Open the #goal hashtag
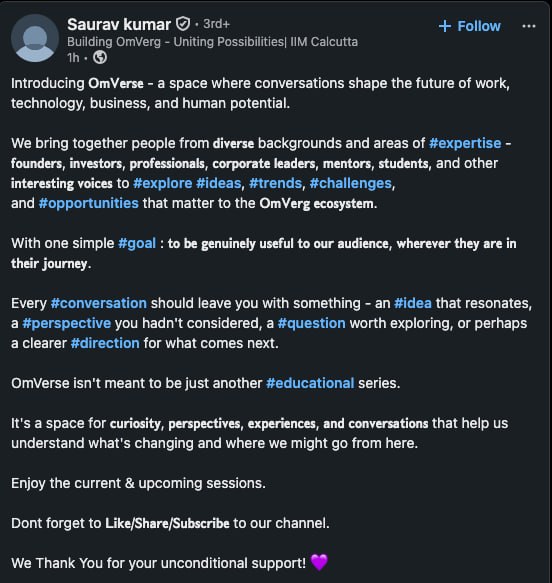This screenshot has height=583, width=552. click(x=137, y=244)
